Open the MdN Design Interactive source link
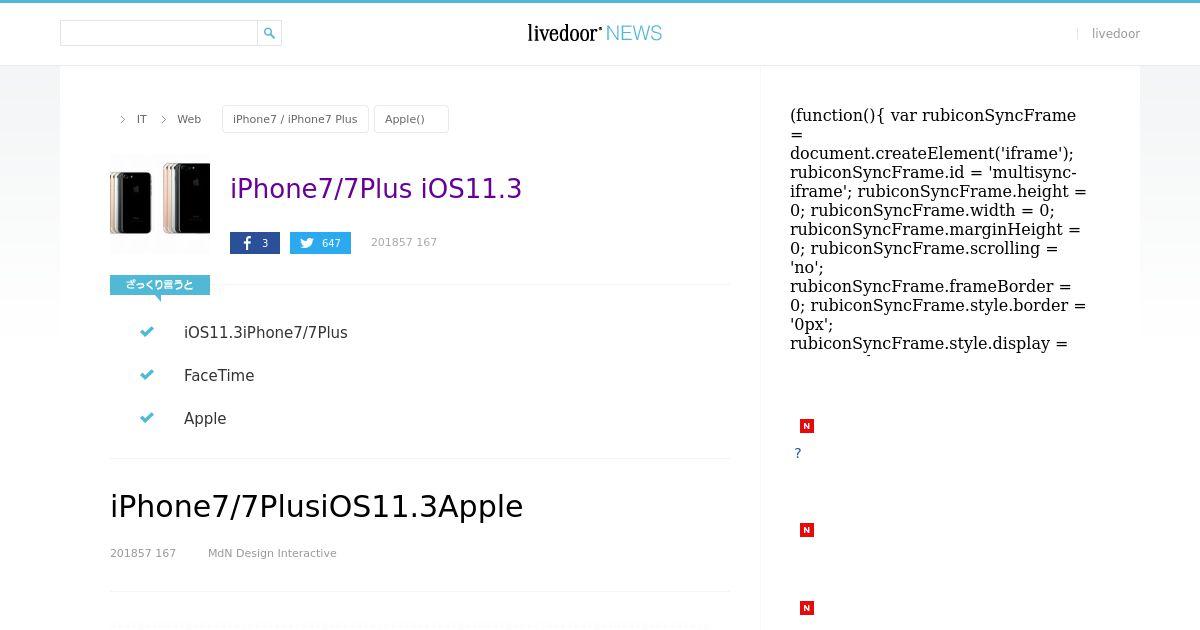 click(x=272, y=553)
